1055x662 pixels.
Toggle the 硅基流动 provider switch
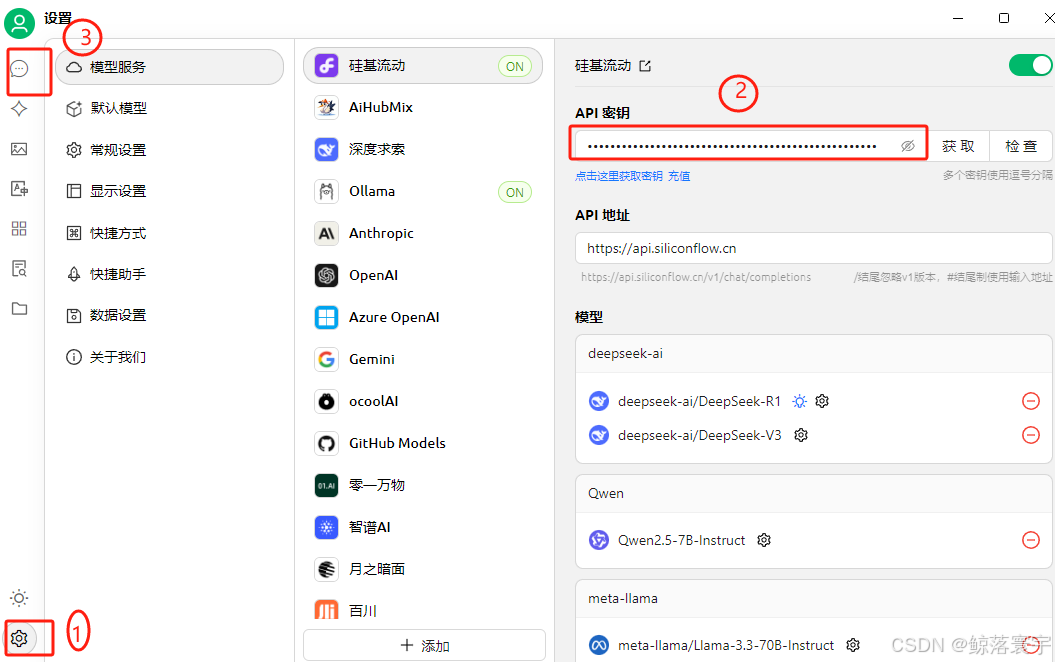[x=1030, y=65]
